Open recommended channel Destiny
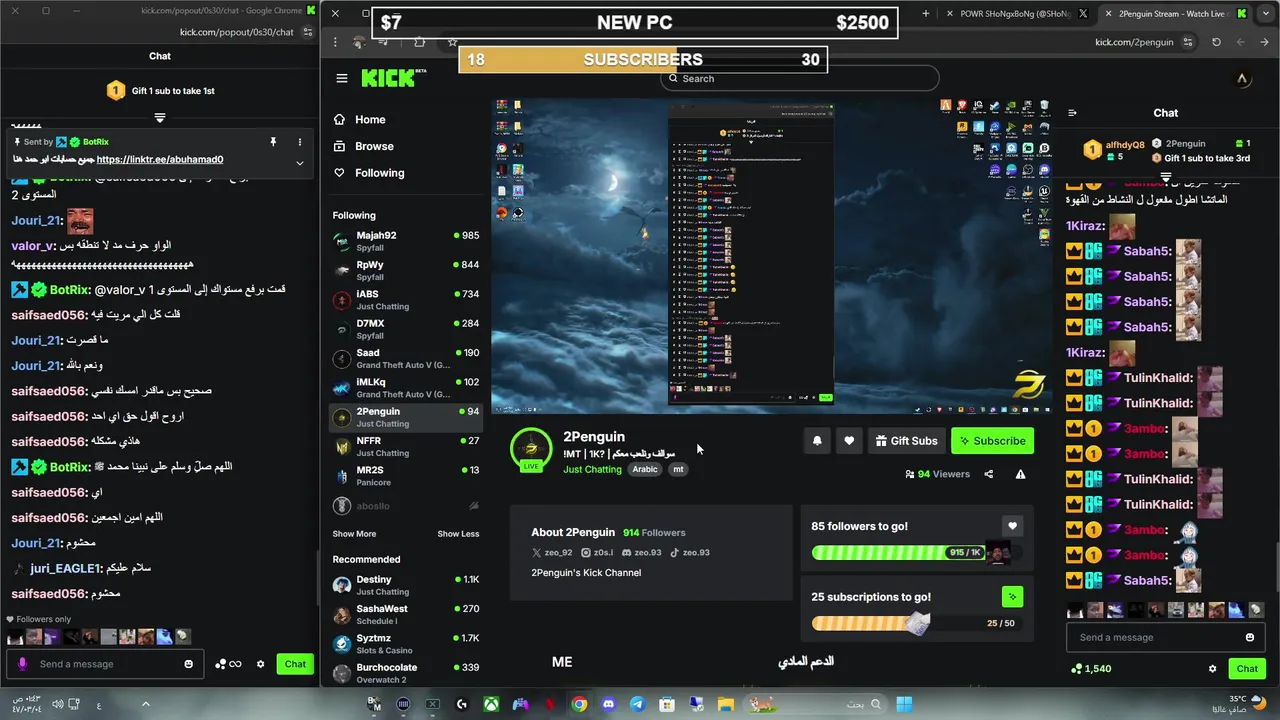 (405, 585)
